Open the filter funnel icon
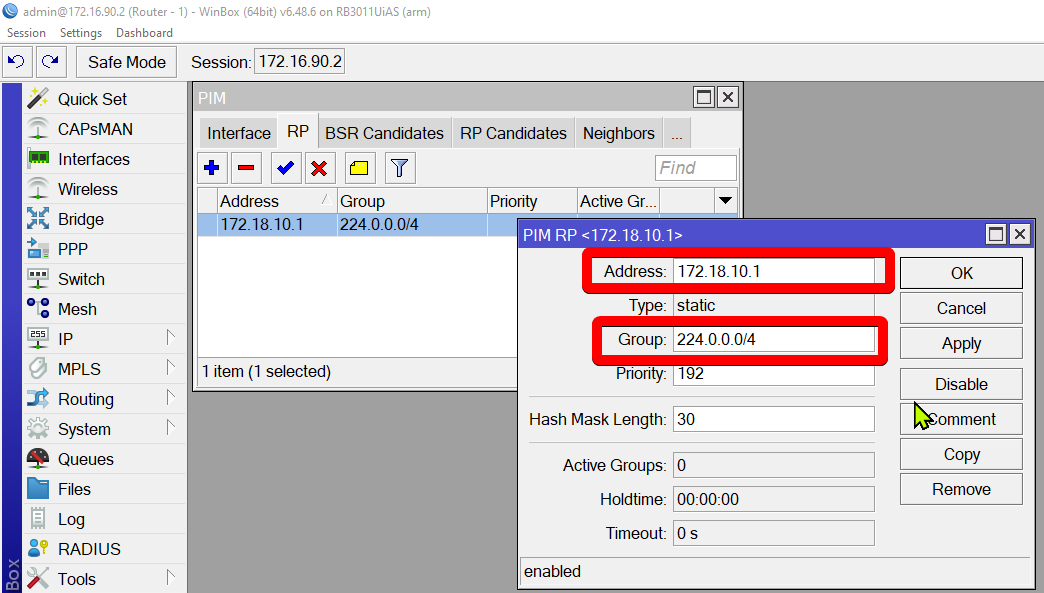Screen dimensions: 1044x593 [x=400, y=168]
